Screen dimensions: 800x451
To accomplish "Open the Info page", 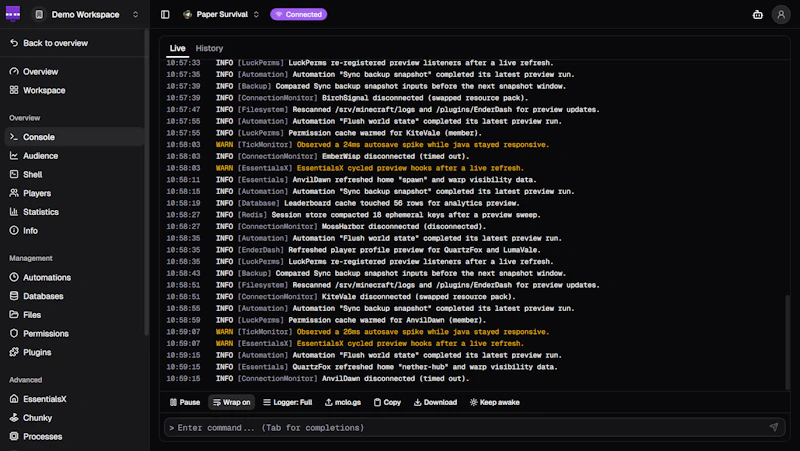I will [x=74, y=231].
